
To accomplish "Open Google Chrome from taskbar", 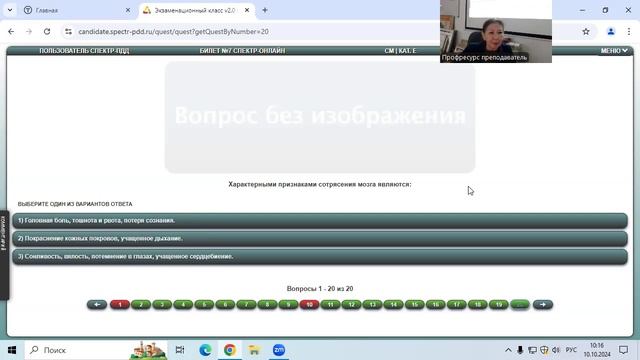I will [230, 350].
